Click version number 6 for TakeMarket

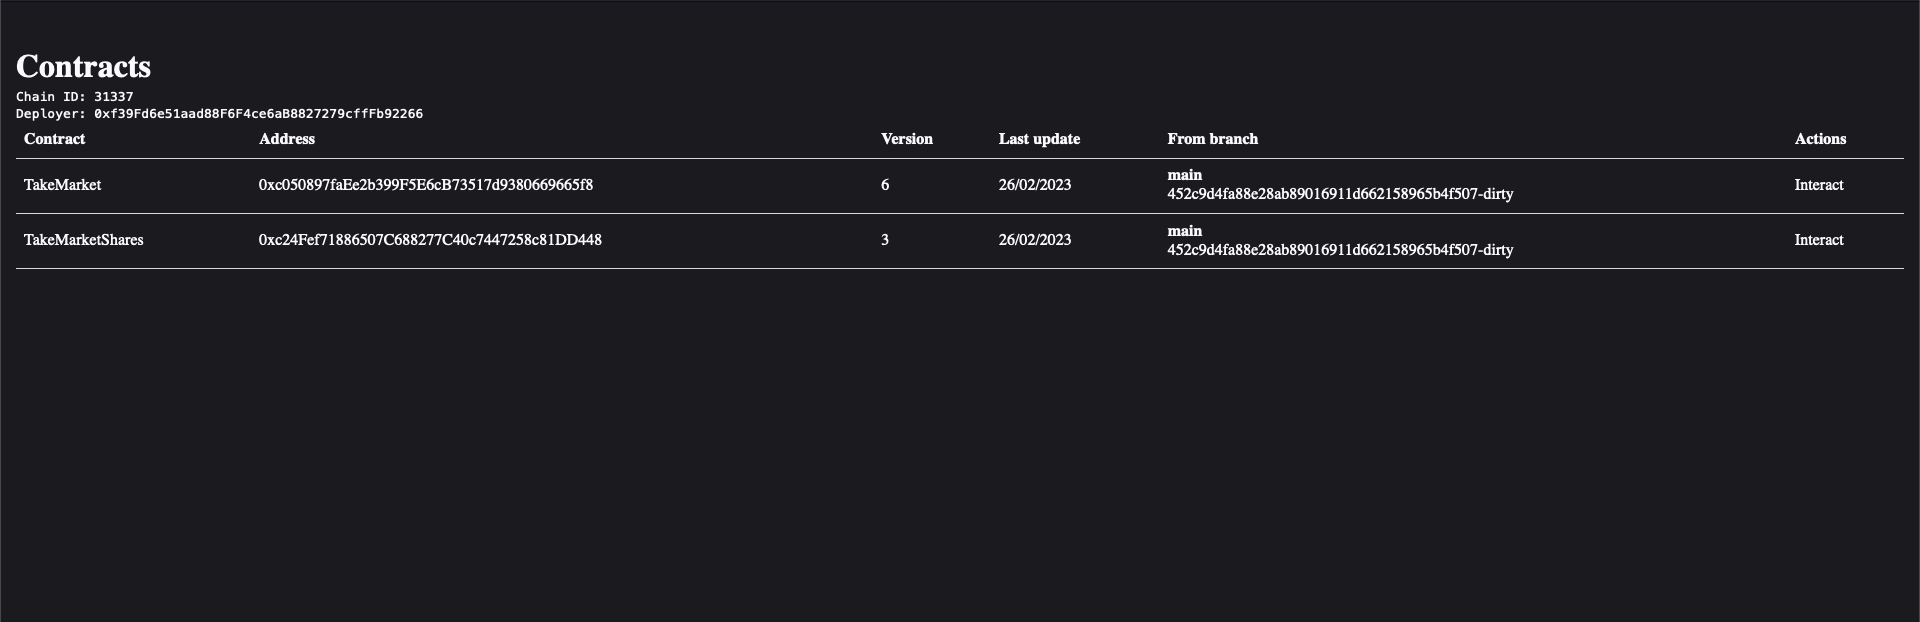click(x=885, y=185)
